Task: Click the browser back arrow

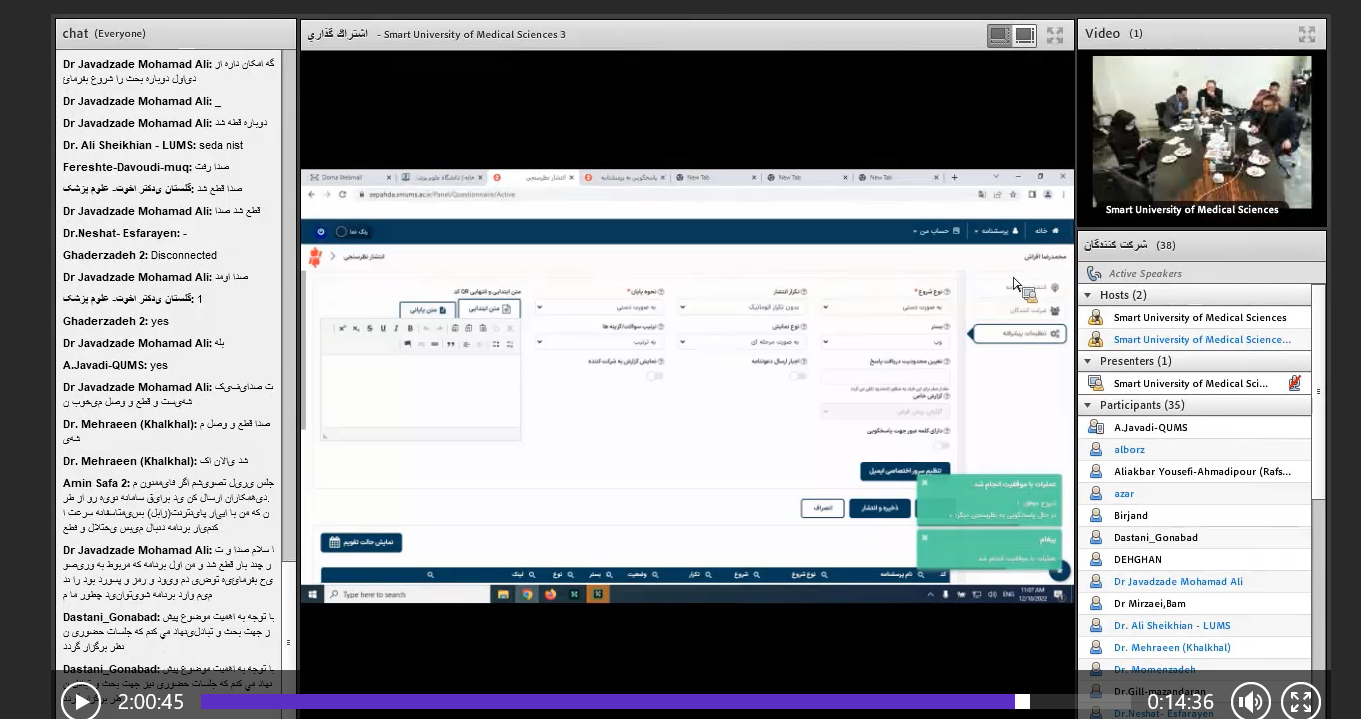Action: click(x=311, y=194)
